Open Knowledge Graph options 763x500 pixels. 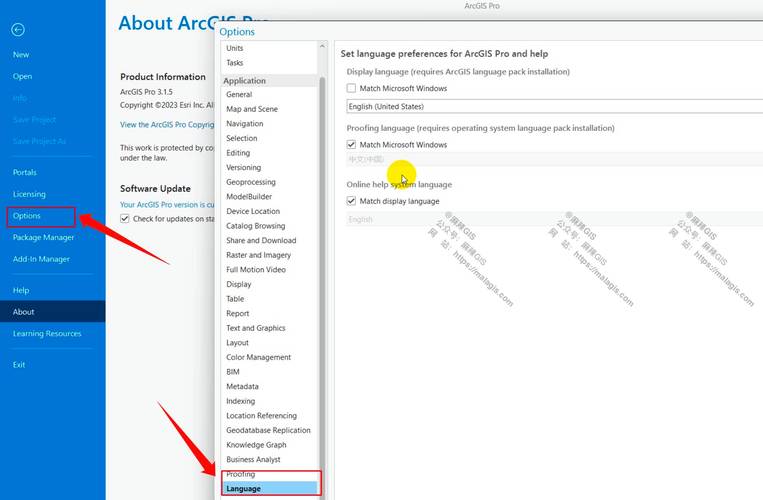pos(256,445)
